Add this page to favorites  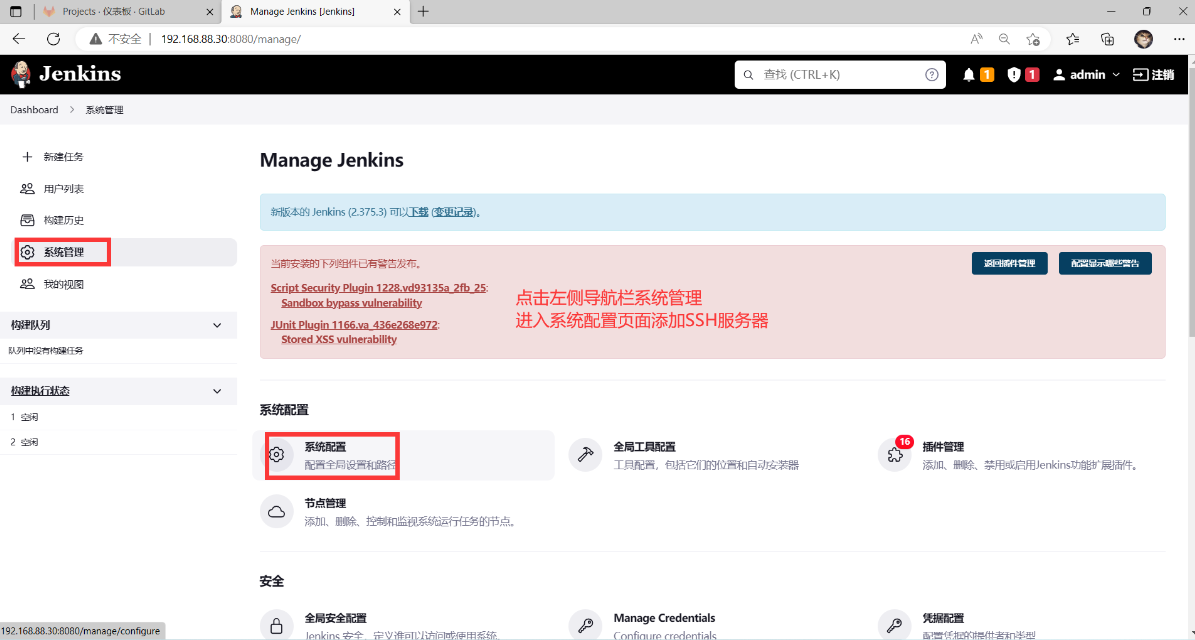click(1033, 39)
